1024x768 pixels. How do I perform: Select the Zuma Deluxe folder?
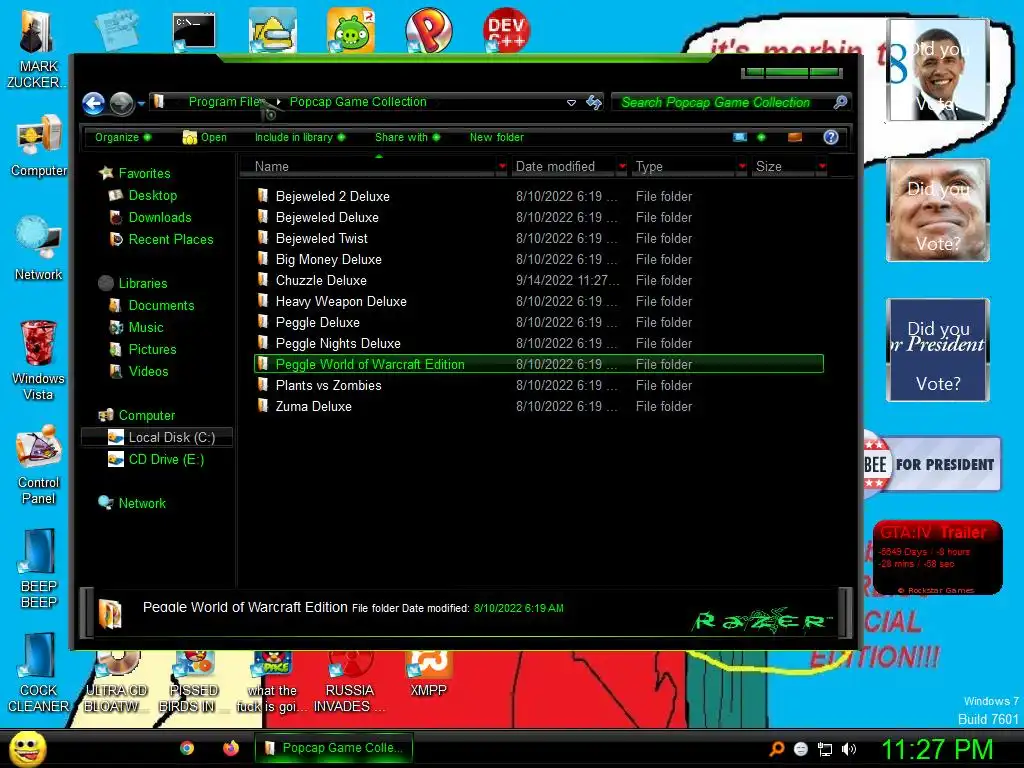tap(539, 406)
